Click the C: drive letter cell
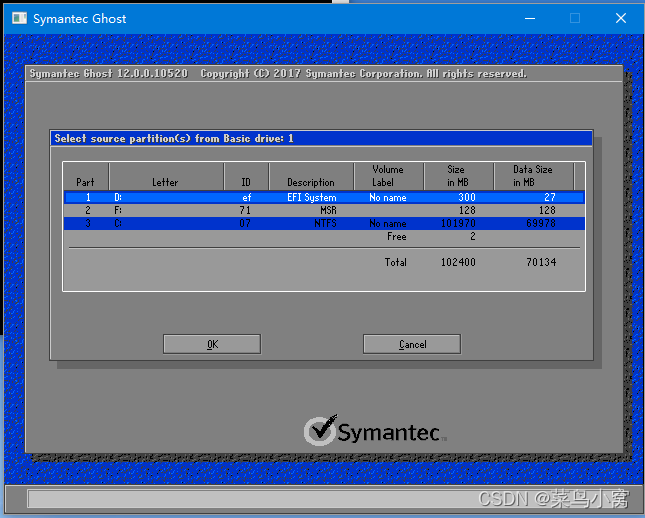This screenshot has height=518, width=645. [118, 223]
